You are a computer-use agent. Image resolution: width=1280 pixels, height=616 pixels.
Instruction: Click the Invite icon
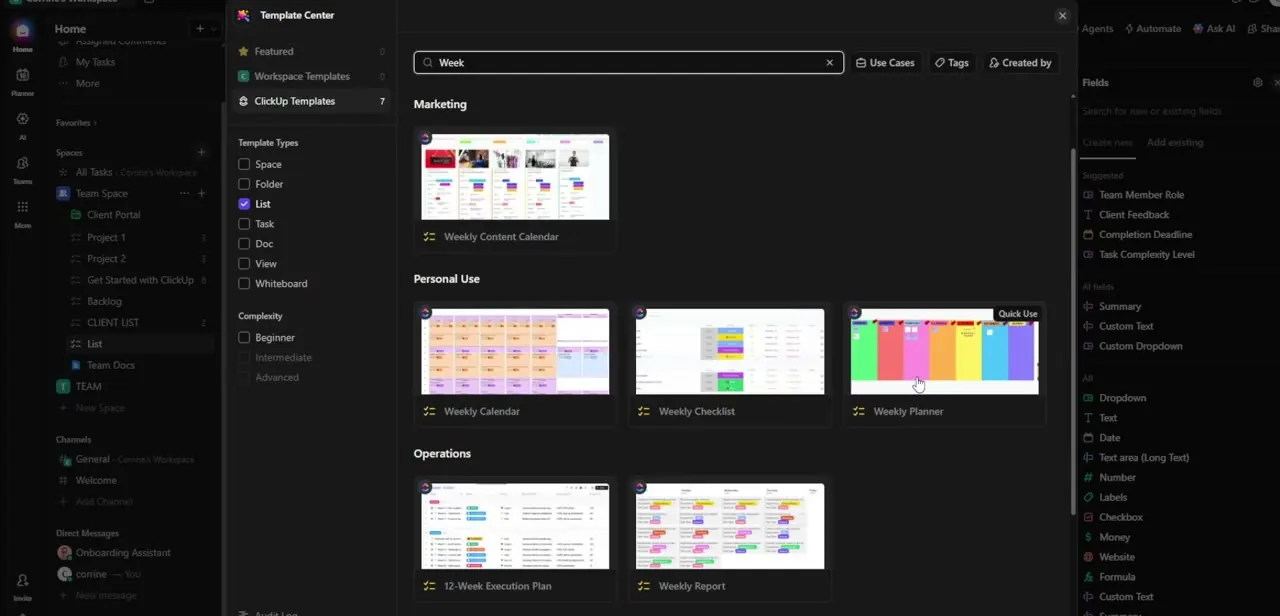[x=22, y=580]
